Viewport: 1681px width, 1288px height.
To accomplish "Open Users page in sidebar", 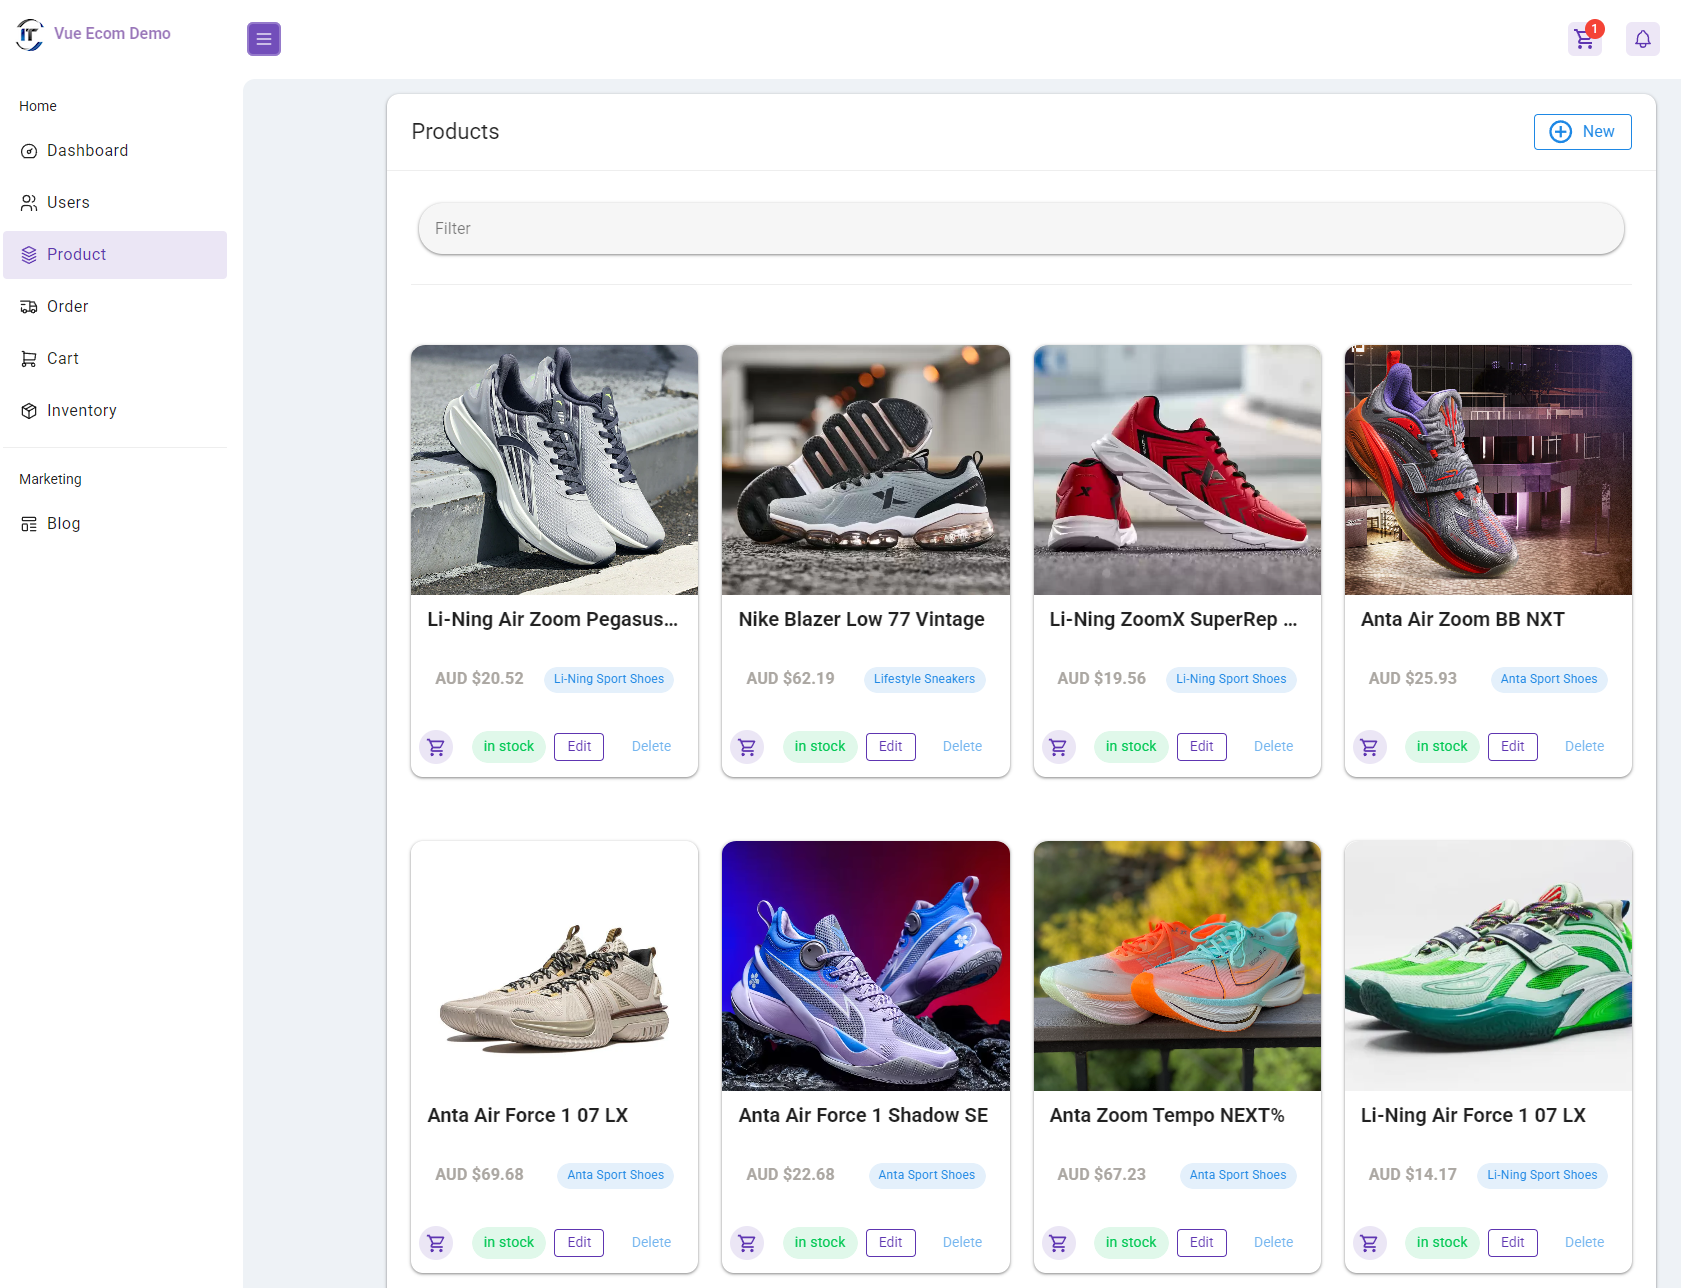I will pyautogui.click(x=115, y=203).
